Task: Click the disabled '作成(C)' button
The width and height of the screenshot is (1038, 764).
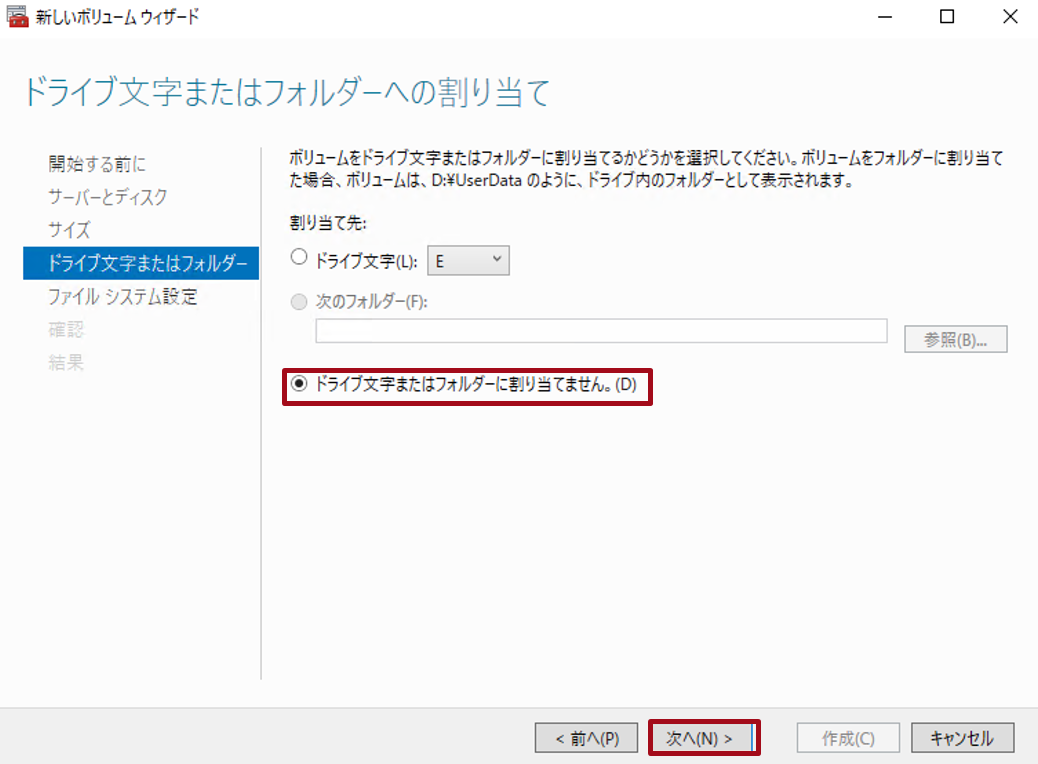Action: tap(847, 737)
